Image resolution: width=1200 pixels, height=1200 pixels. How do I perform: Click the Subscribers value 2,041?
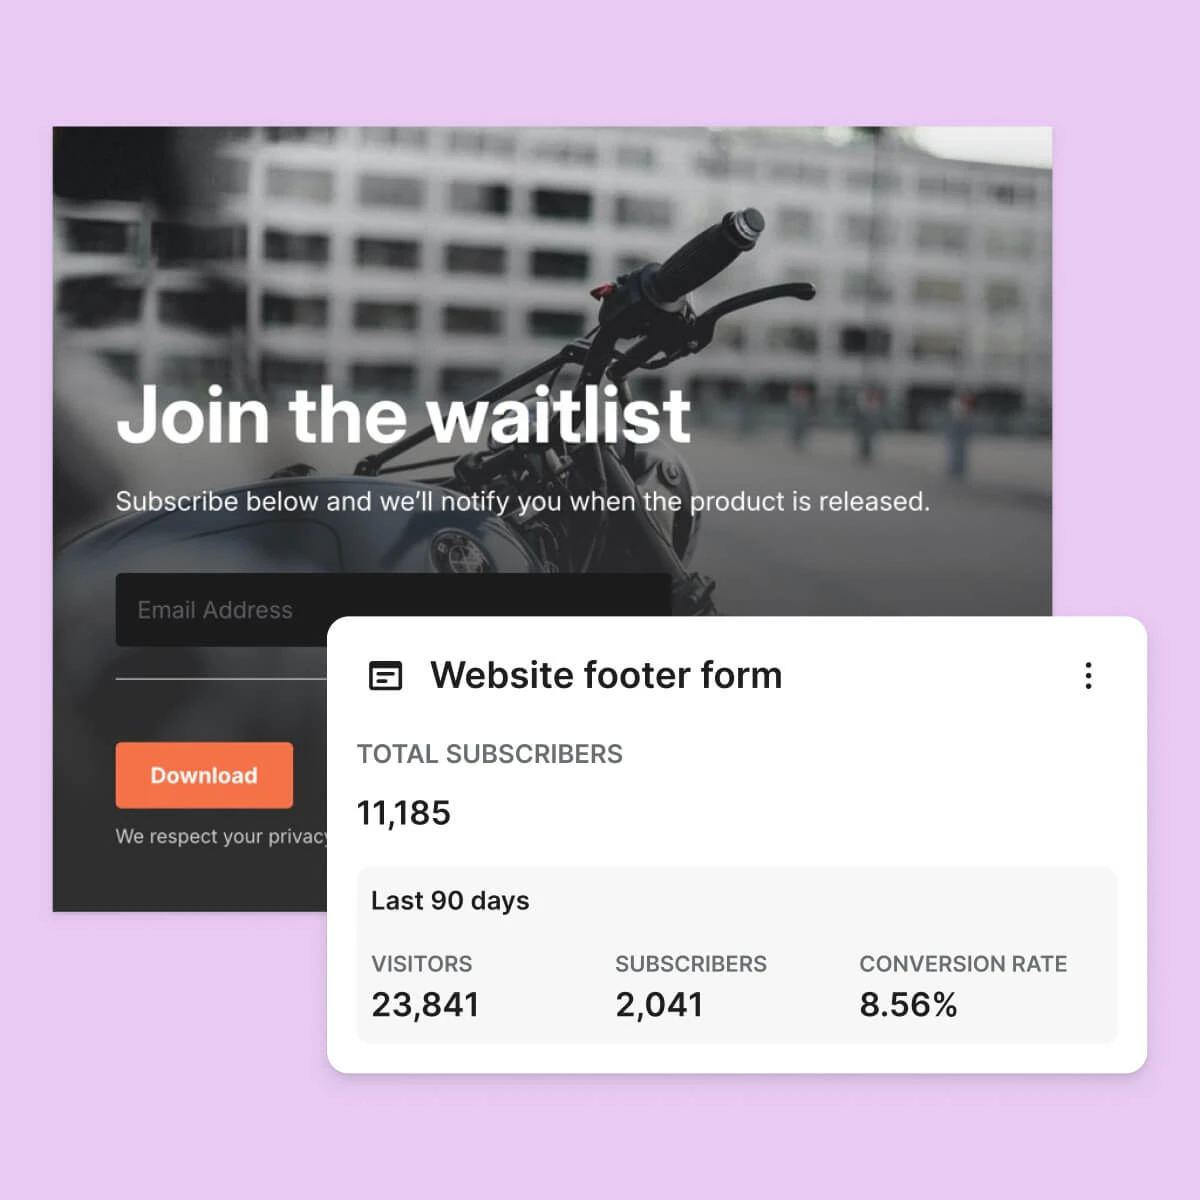(659, 1004)
